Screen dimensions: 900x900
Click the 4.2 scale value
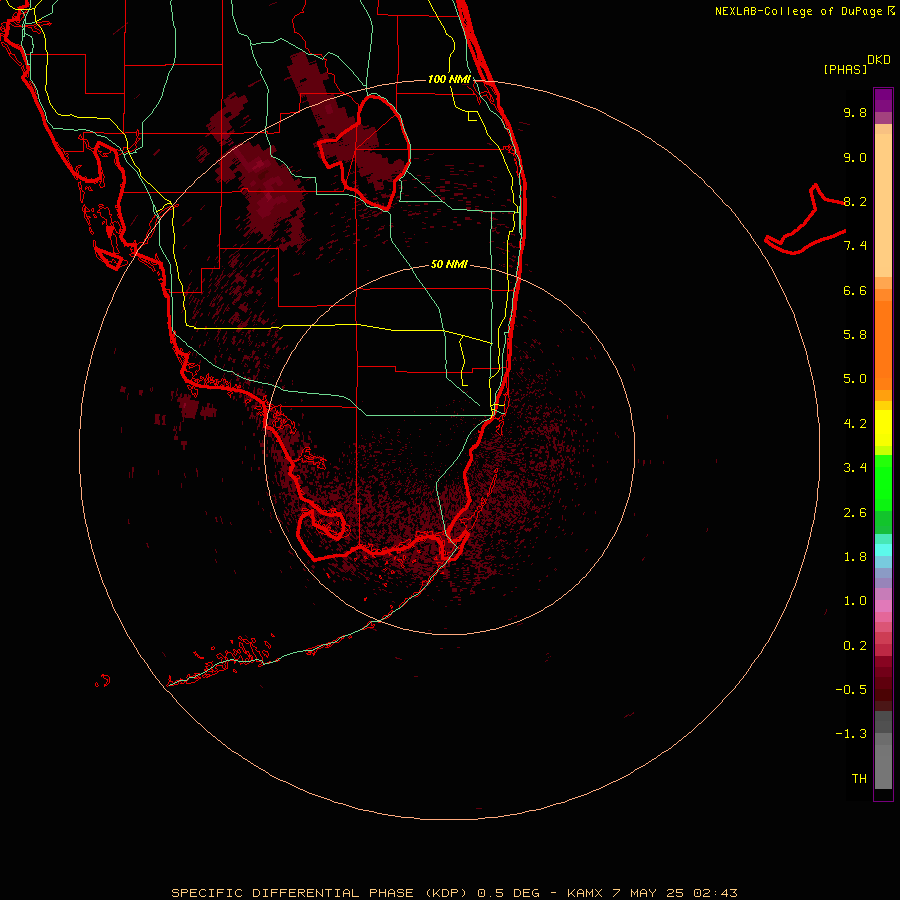click(x=855, y=424)
